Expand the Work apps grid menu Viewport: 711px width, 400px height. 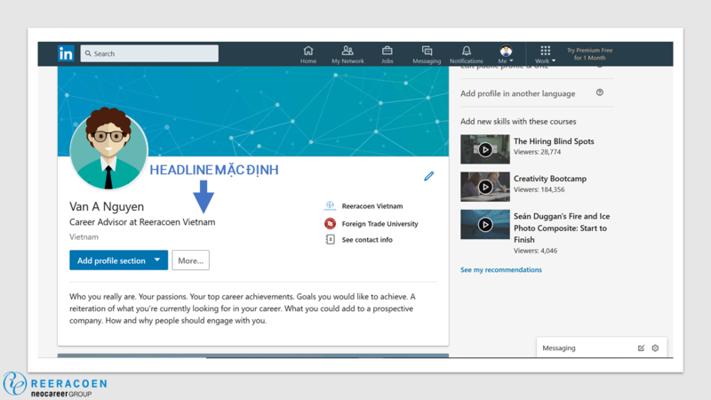click(x=545, y=54)
